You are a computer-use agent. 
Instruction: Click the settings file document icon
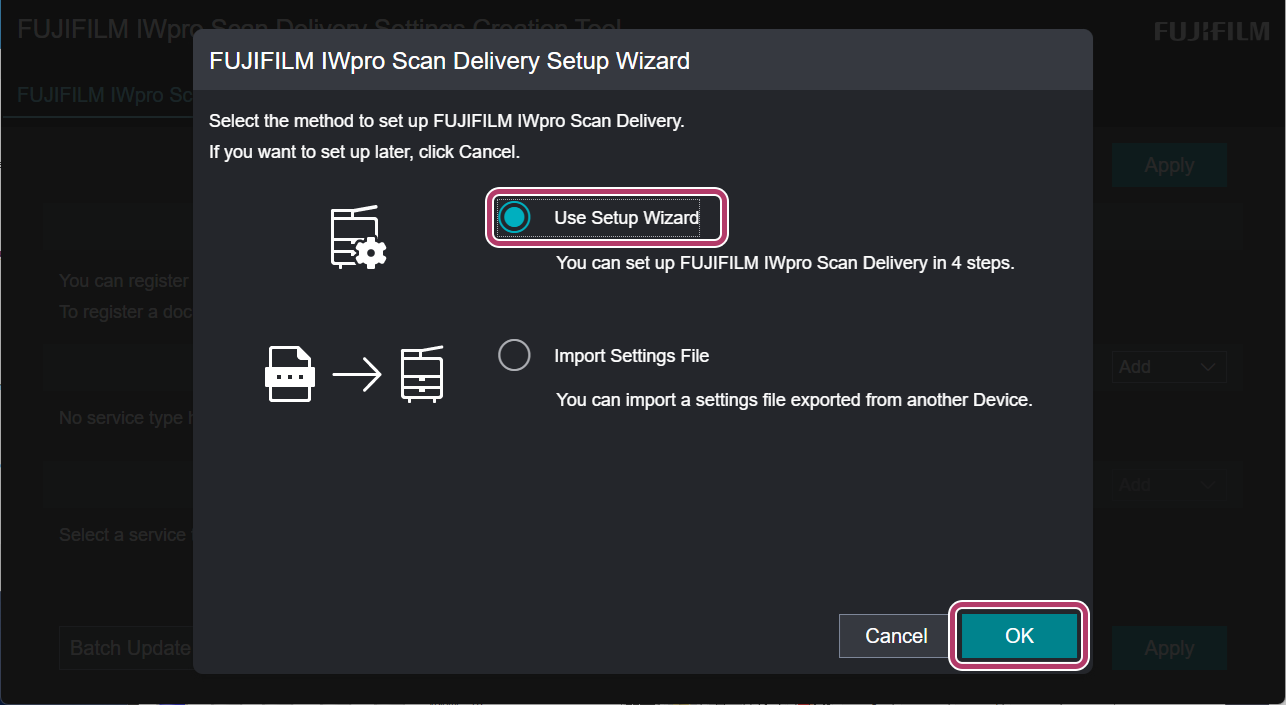290,374
